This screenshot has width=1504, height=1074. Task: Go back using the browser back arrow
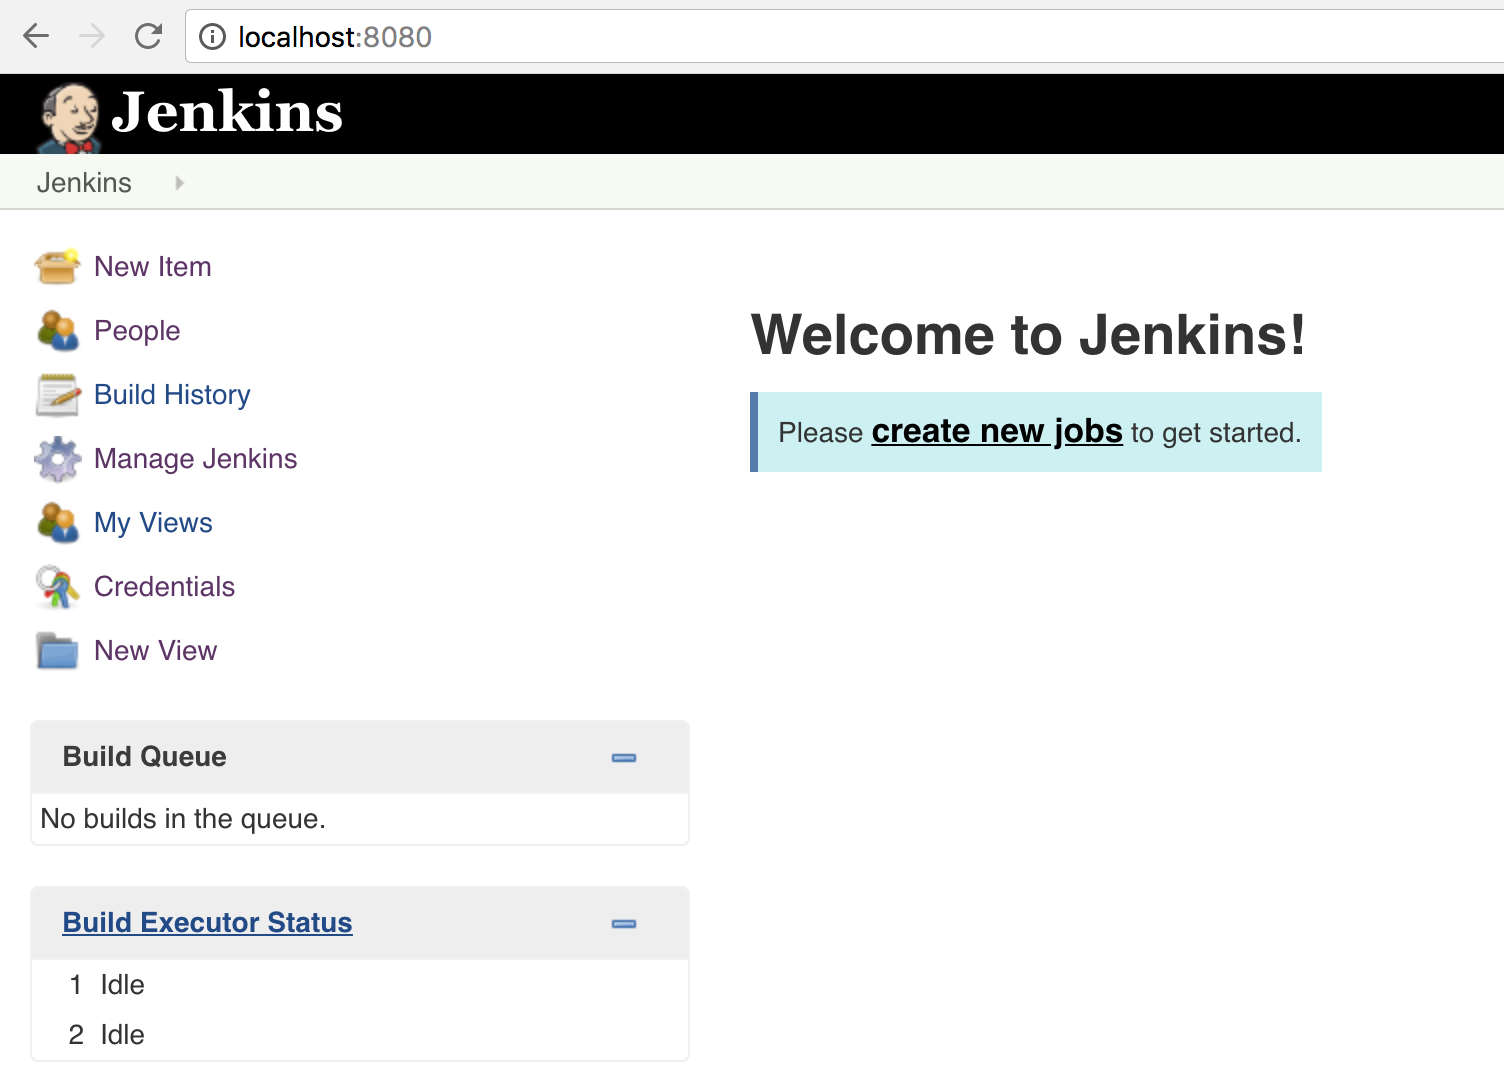[36, 37]
